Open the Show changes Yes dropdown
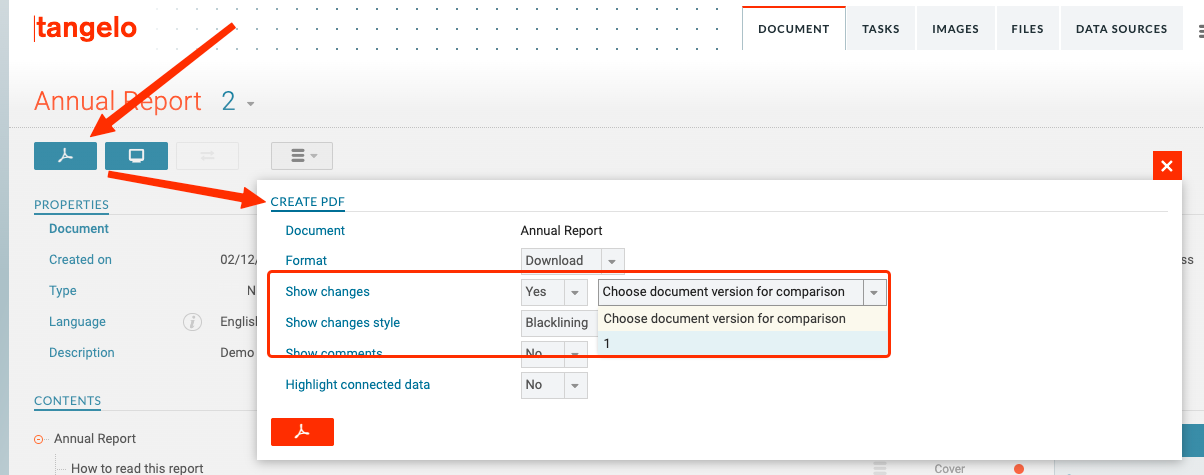The height and width of the screenshot is (475, 1204). click(x=554, y=292)
